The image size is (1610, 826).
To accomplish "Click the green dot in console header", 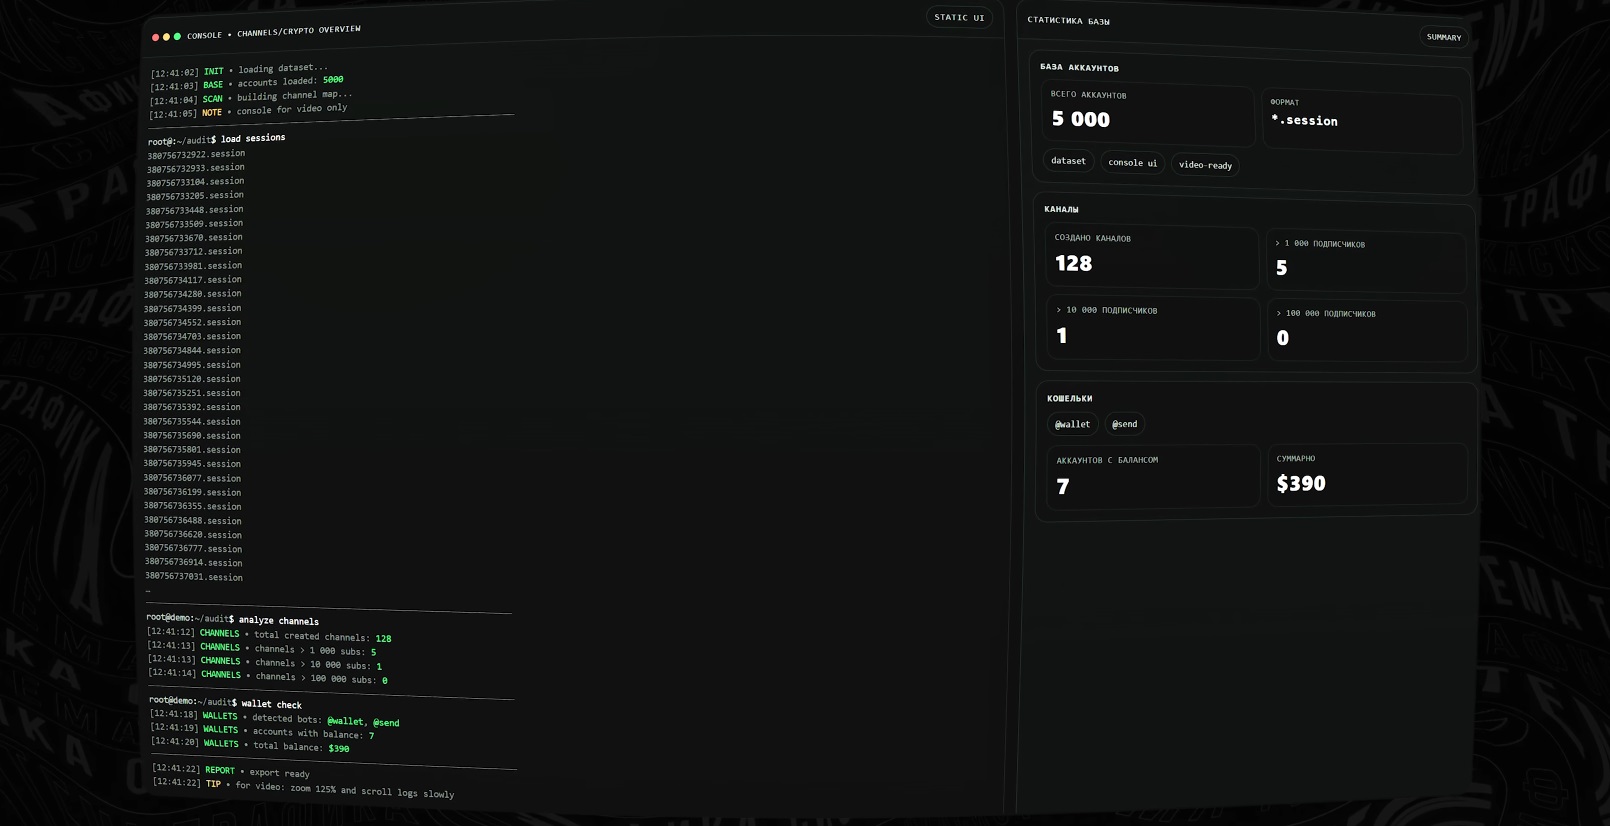I will click(x=177, y=36).
